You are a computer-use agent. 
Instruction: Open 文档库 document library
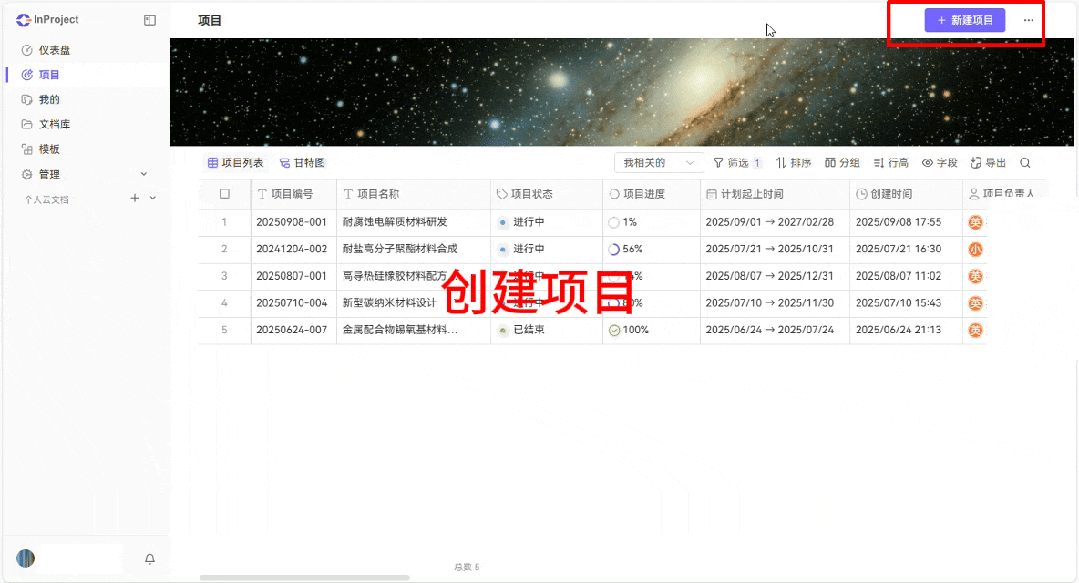[46, 124]
